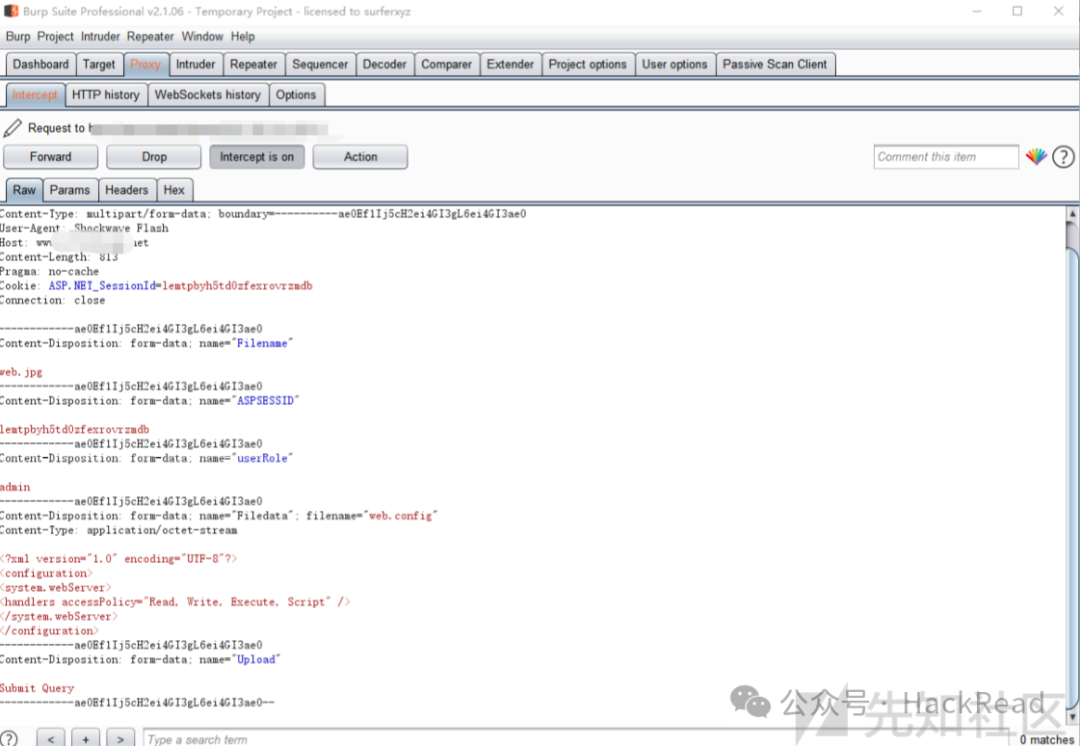Switch to the Intruder tool tab
This screenshot has height=746, width=1080.
pyautogui.click(x=196, y=64)
